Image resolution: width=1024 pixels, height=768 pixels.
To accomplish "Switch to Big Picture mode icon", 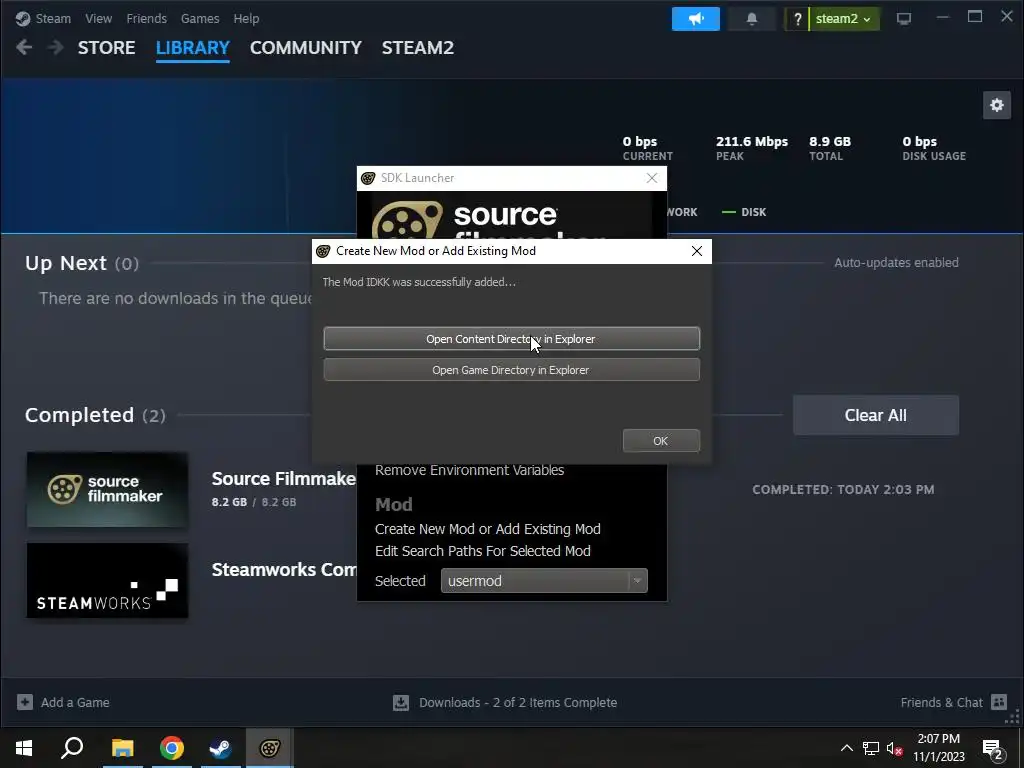I will pos(904,19).
